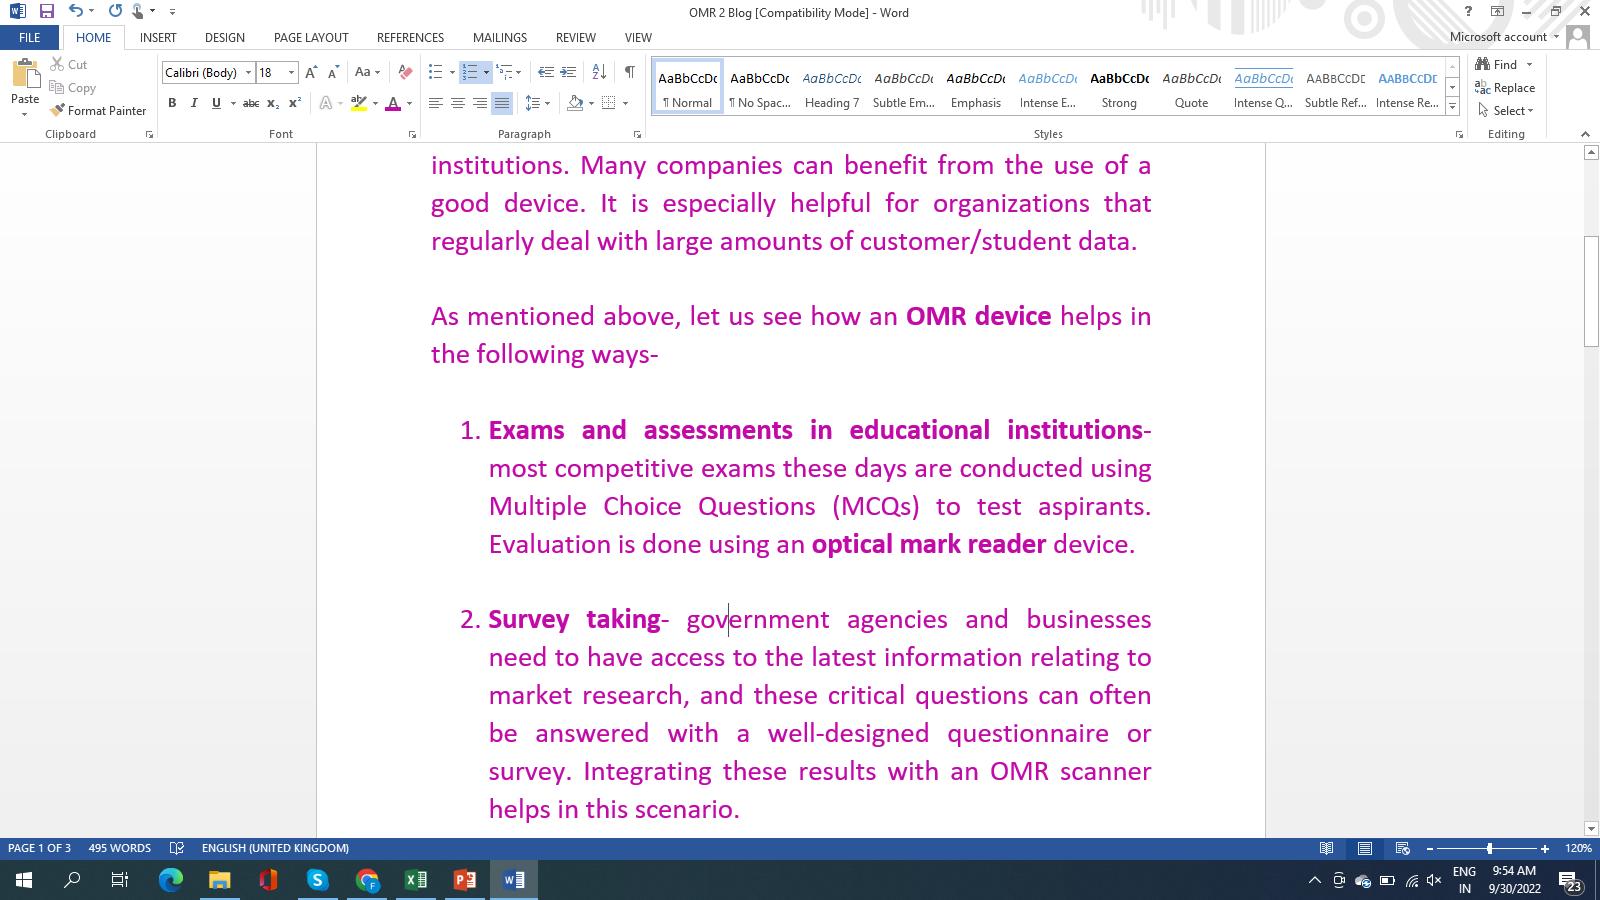Click the 120% zoom level
This screenshot has height=900, width=1600.
pos(1578,848)
